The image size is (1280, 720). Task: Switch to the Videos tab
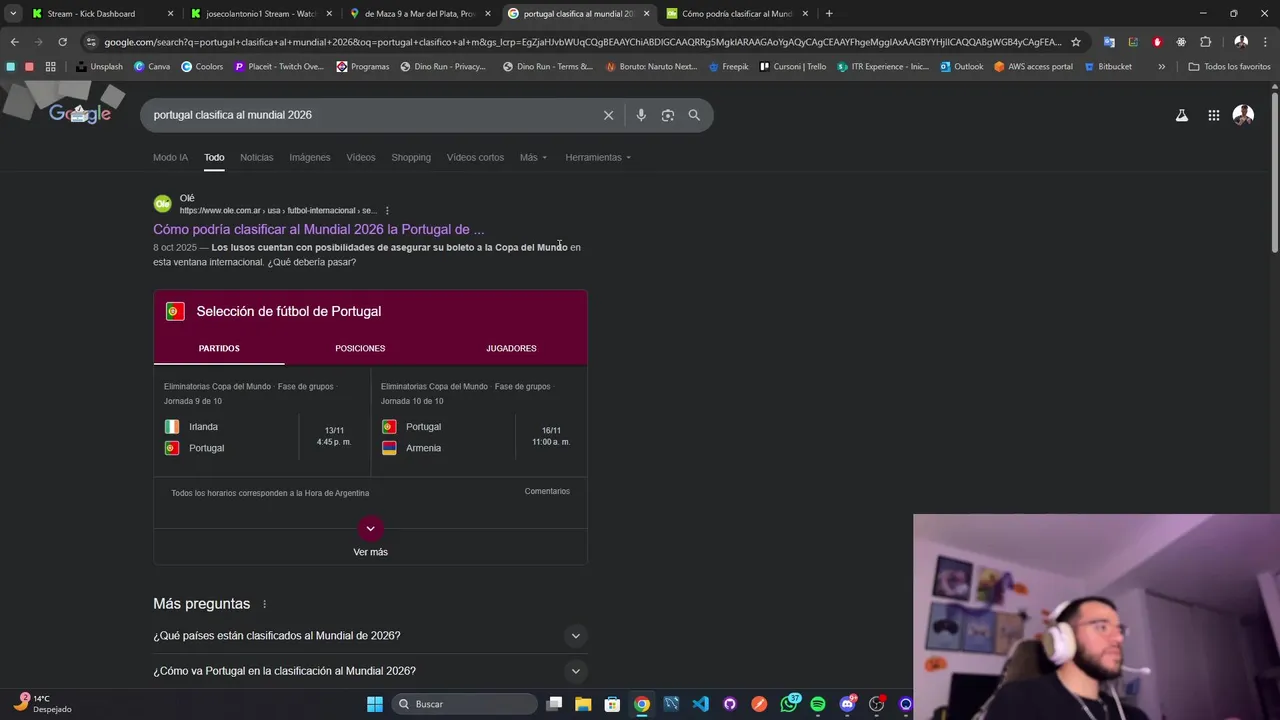point(361,157)
